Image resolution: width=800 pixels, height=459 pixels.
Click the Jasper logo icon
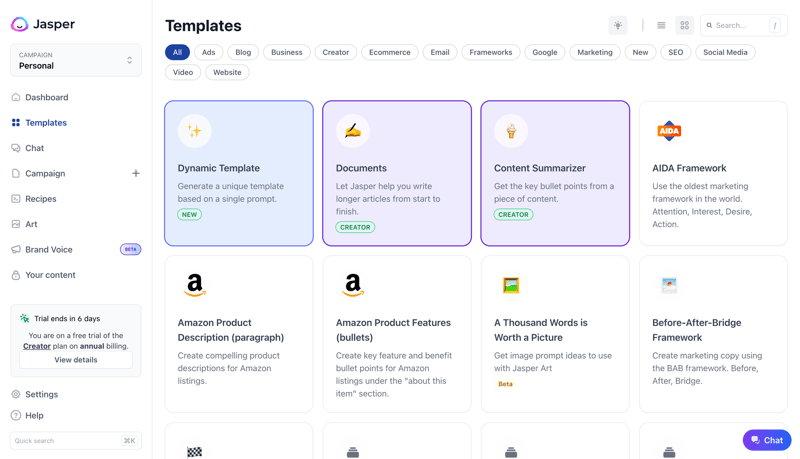tap(19, 24)
